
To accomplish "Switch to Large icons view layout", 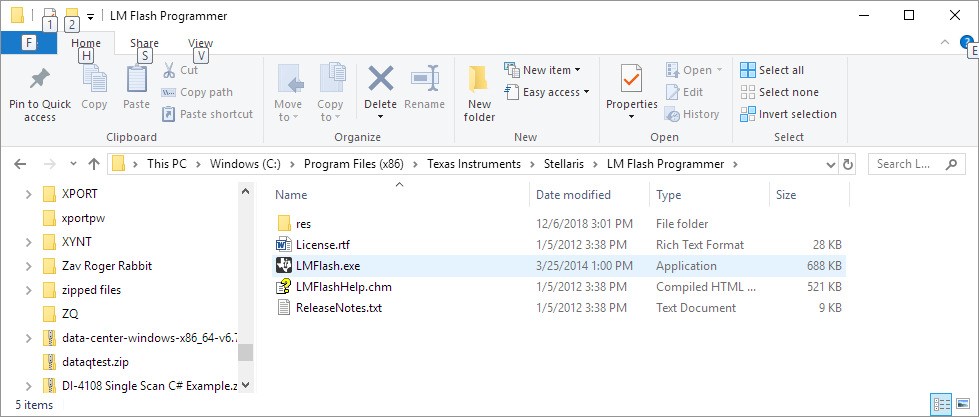I will click(963, 404).
